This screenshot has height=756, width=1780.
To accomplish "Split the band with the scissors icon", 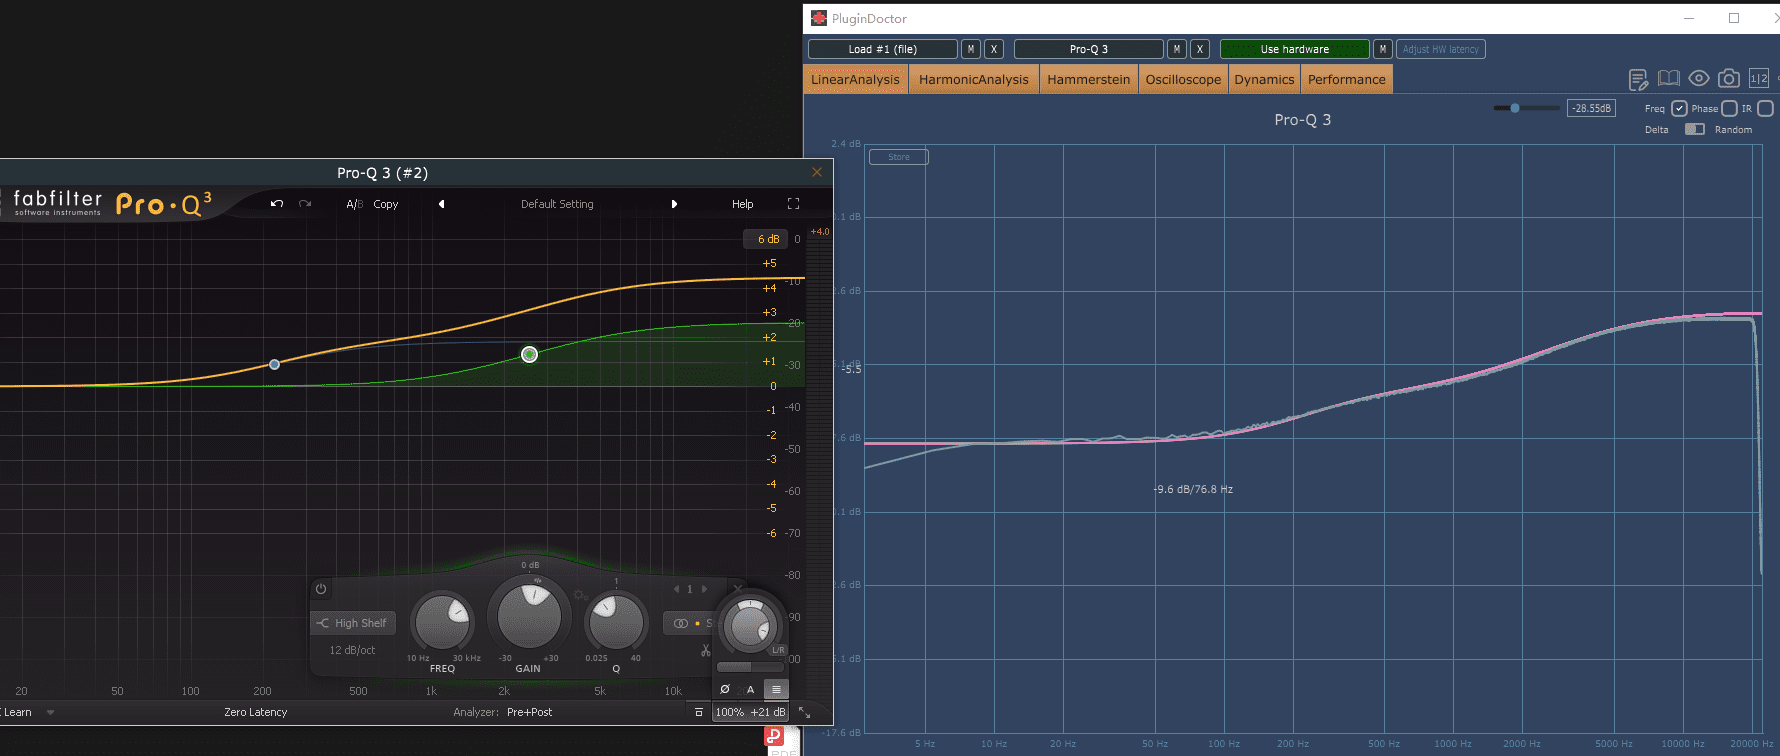I will click(705, 650).
